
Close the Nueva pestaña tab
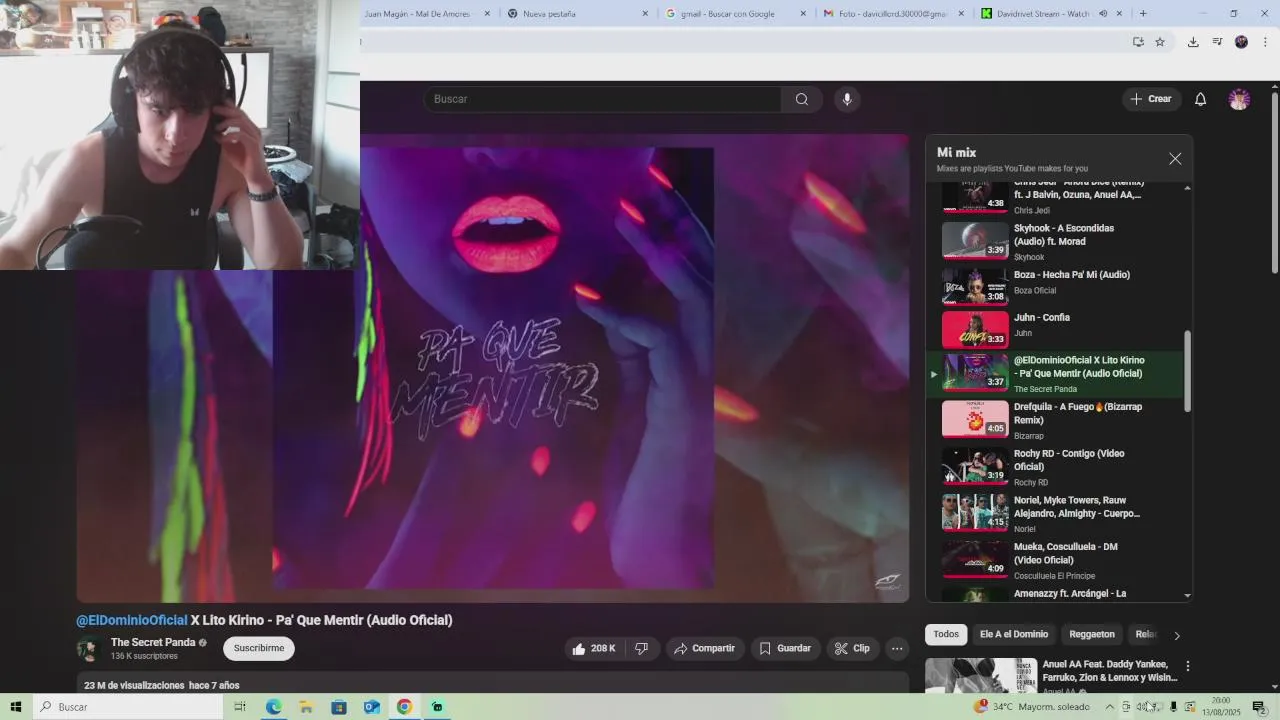(x=645, y=13)
